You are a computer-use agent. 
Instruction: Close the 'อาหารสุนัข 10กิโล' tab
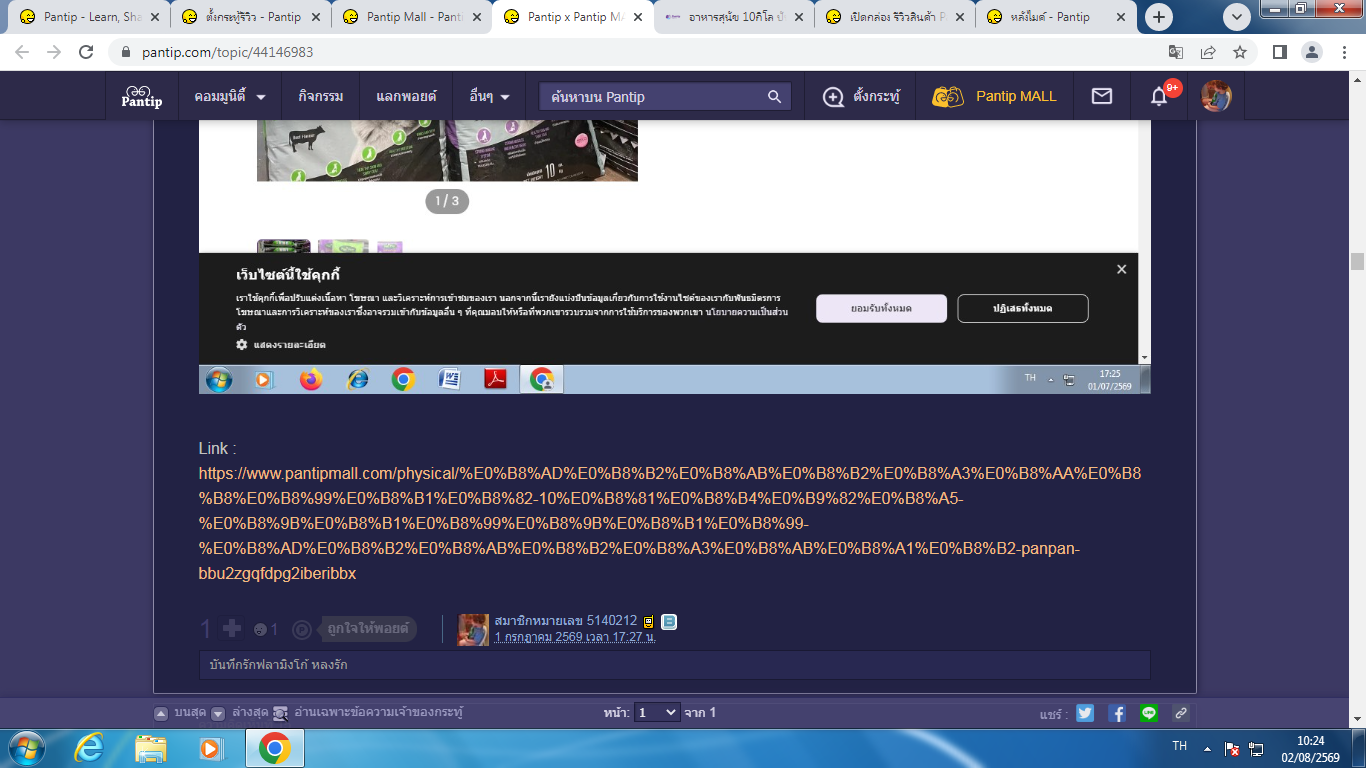pos(799,17)
